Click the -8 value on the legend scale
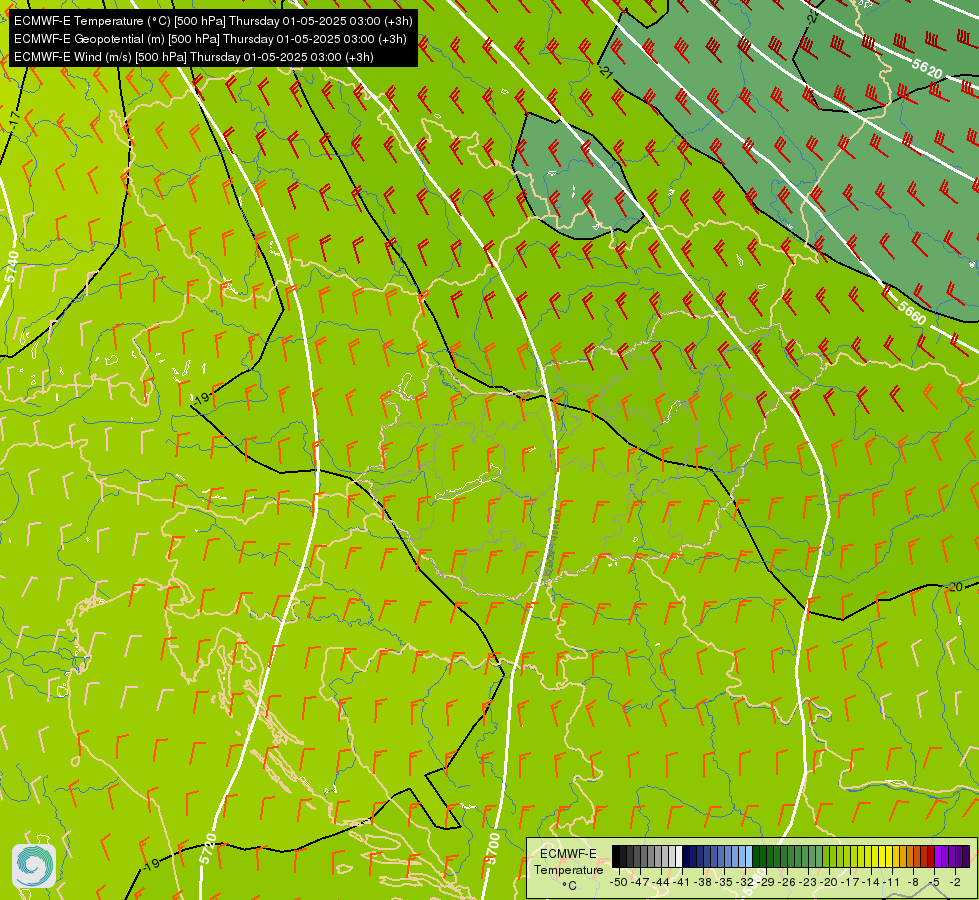The height and width of the screenshot is (900, 979). tap(913, 882)
